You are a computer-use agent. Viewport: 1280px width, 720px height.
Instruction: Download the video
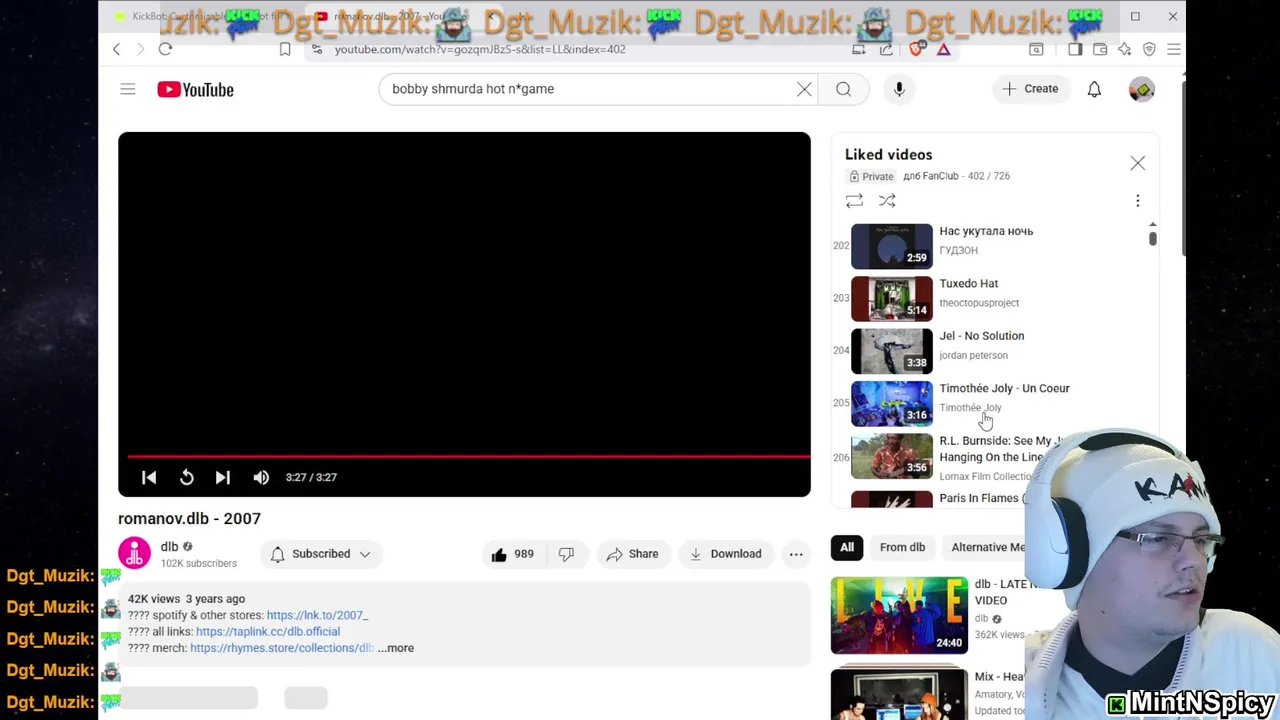click(x=725, y=554)
